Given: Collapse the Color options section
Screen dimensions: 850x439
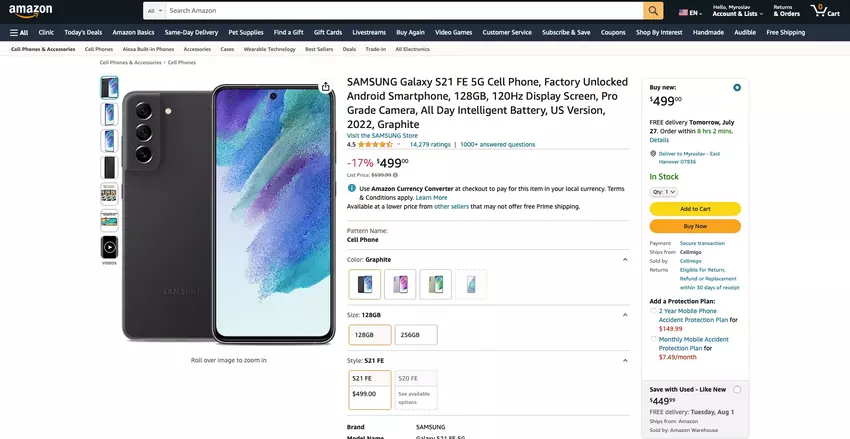Looking at the screenshot, I should [x=625, y=259].
